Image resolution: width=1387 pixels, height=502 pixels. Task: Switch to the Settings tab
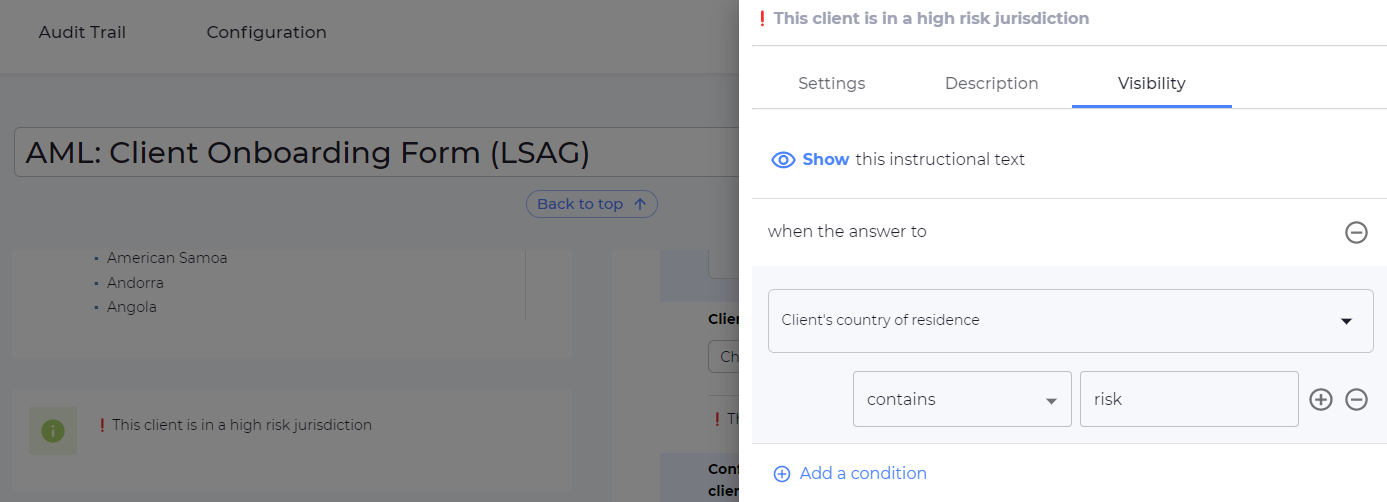click(x=831, y=84)
